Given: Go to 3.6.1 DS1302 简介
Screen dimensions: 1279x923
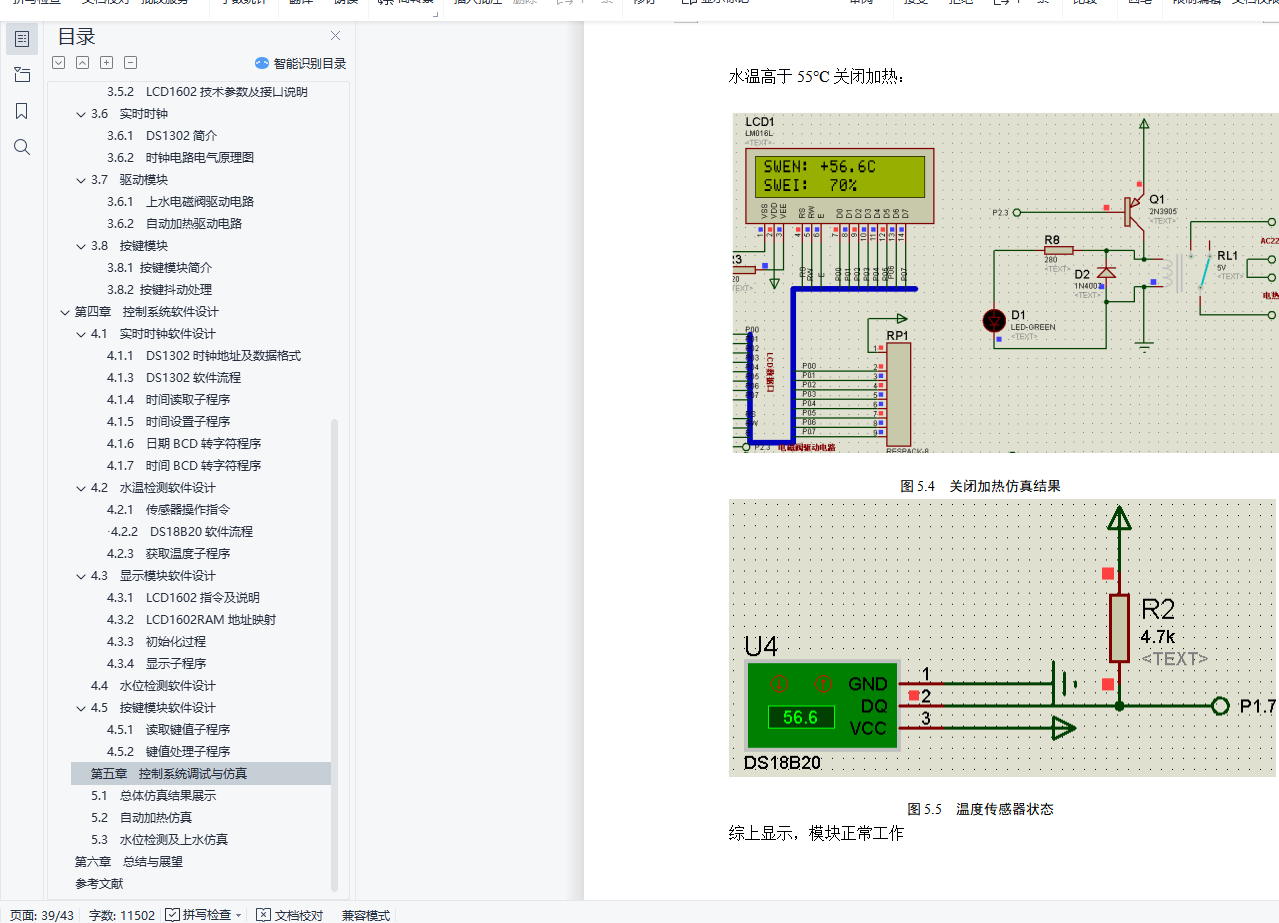Looking at the screenshot, I should (162, 136).
